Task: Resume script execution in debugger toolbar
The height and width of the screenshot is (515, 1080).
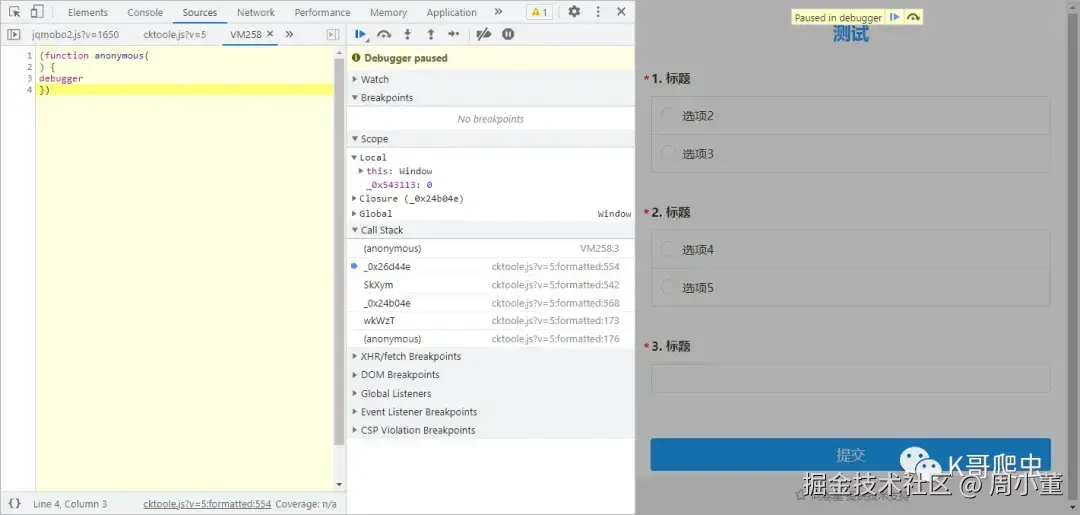Action: click(x=361, y=34)
